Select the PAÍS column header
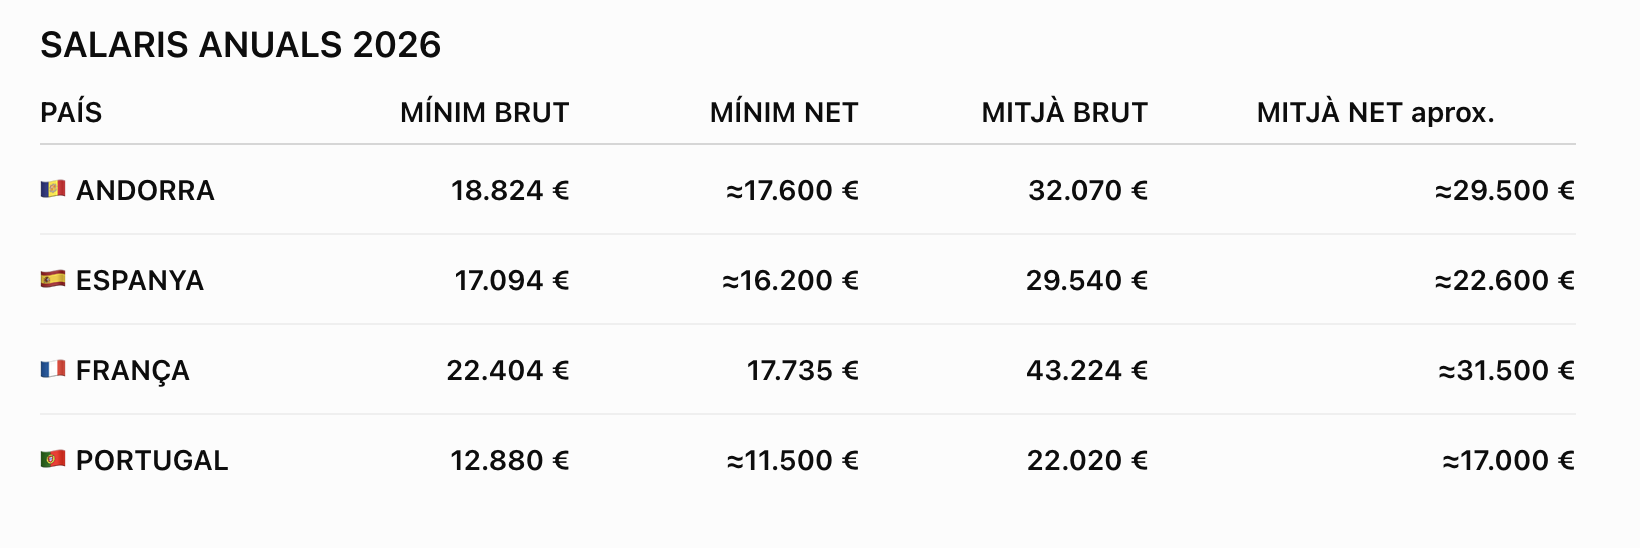 71,112
